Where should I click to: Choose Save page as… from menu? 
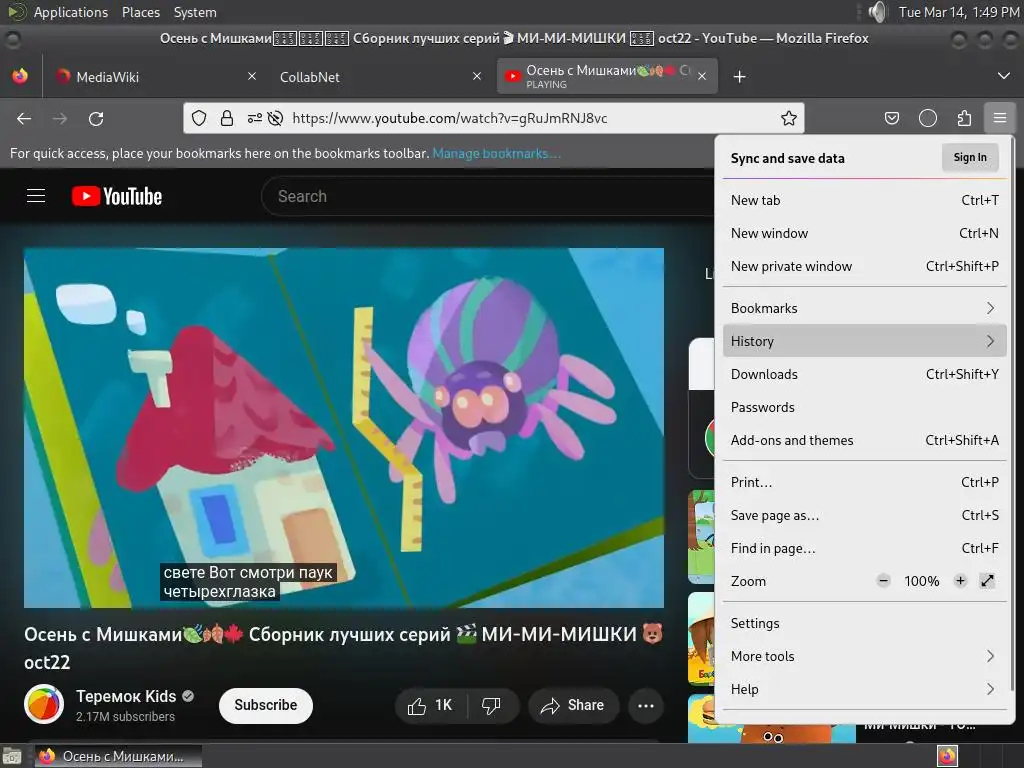tap(864, 515)
